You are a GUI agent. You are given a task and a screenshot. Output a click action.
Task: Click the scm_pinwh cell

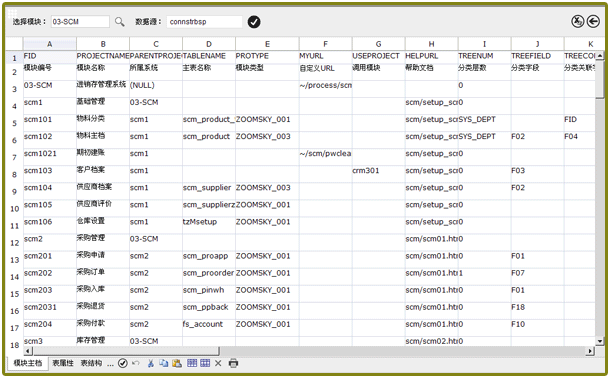pyautogui.click(x=209, y=294)
